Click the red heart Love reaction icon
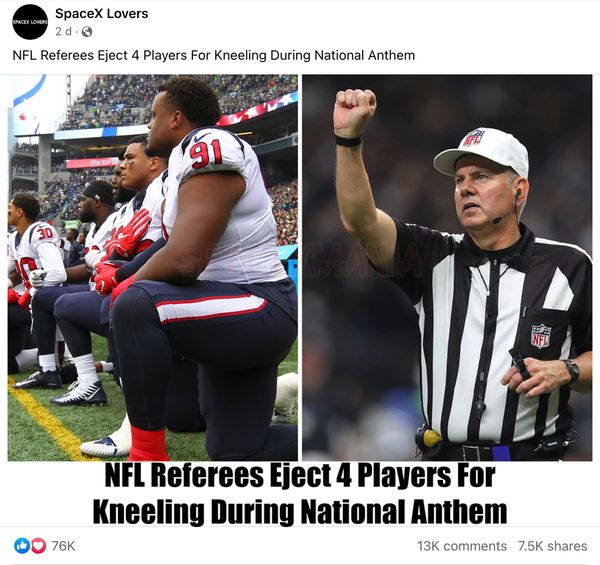The width and height of the screenshot is (600, 565). tap(38, 545)
